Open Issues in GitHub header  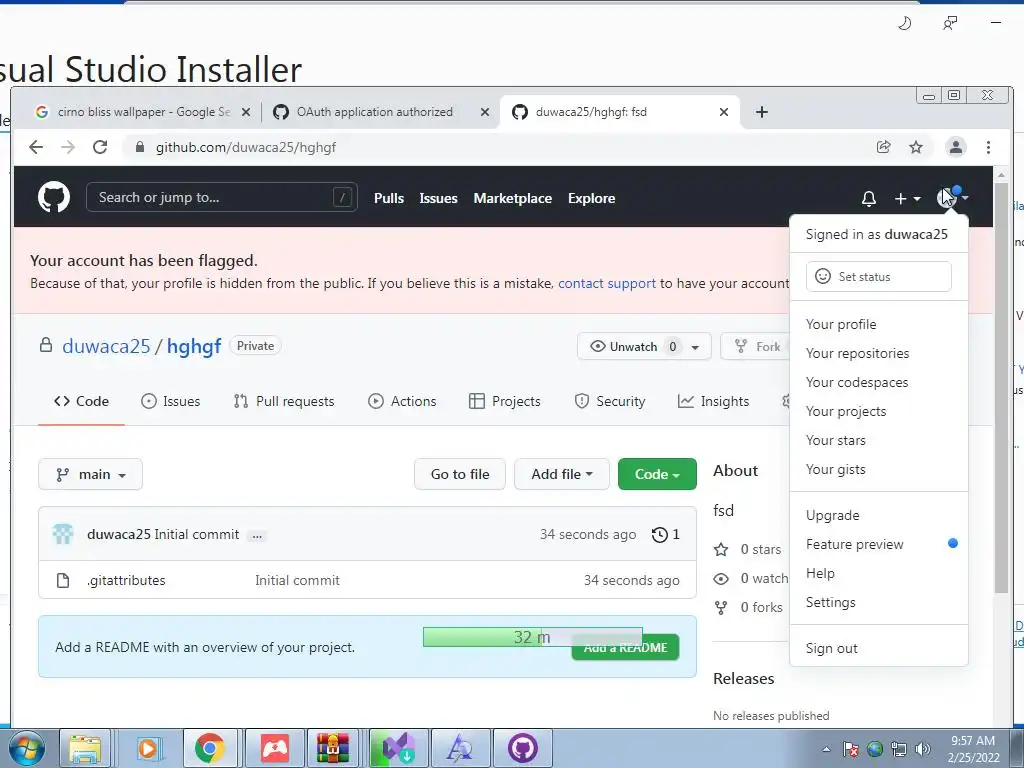[x=438, y=199]
